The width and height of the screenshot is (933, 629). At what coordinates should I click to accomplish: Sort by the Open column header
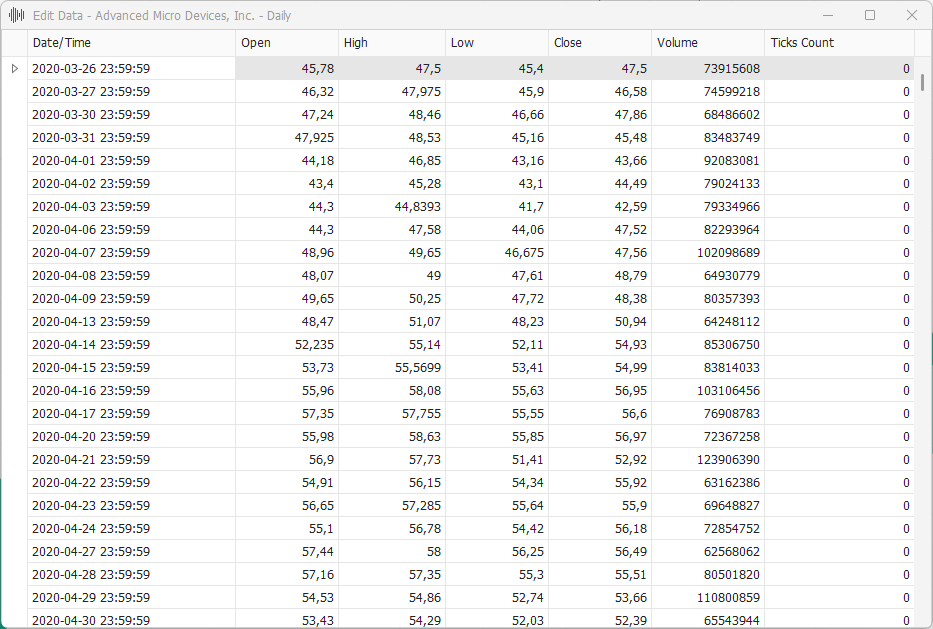point(287,43)
